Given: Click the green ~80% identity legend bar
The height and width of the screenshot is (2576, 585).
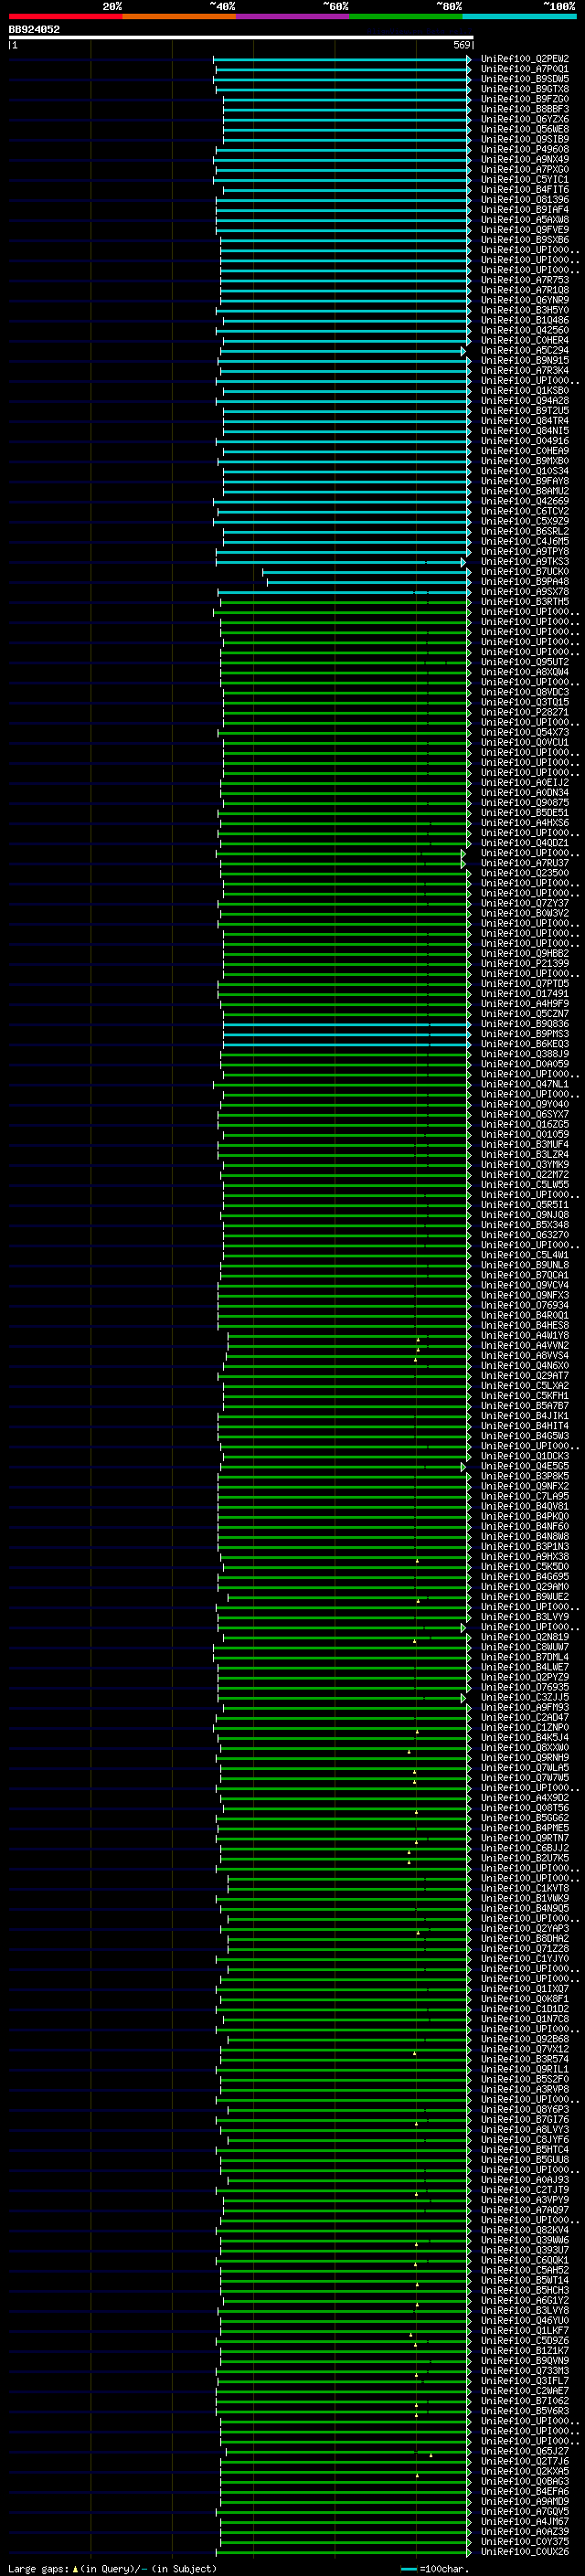Looking at the screenshot, I should tap(406, 16).
